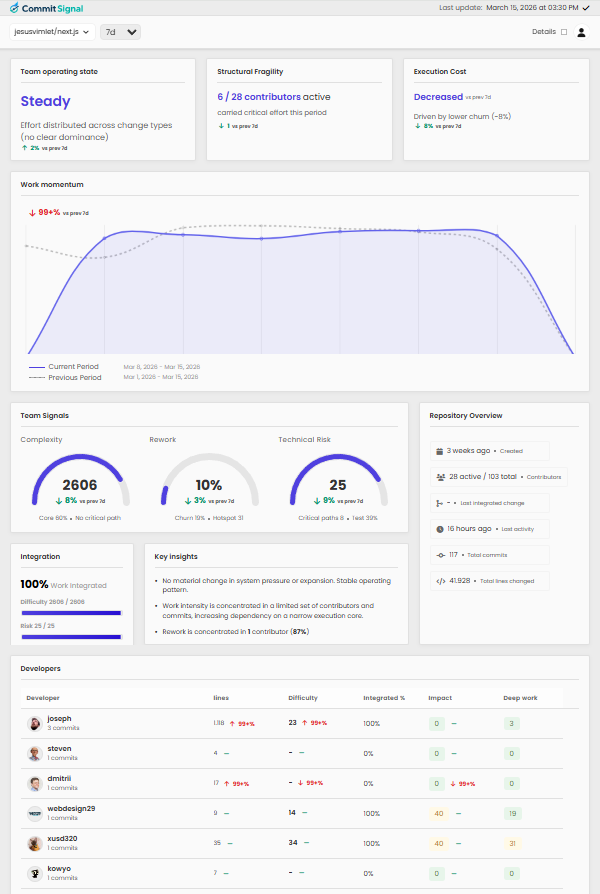Click the contributors people icon

pyautogui.click(x=440, y=477)
